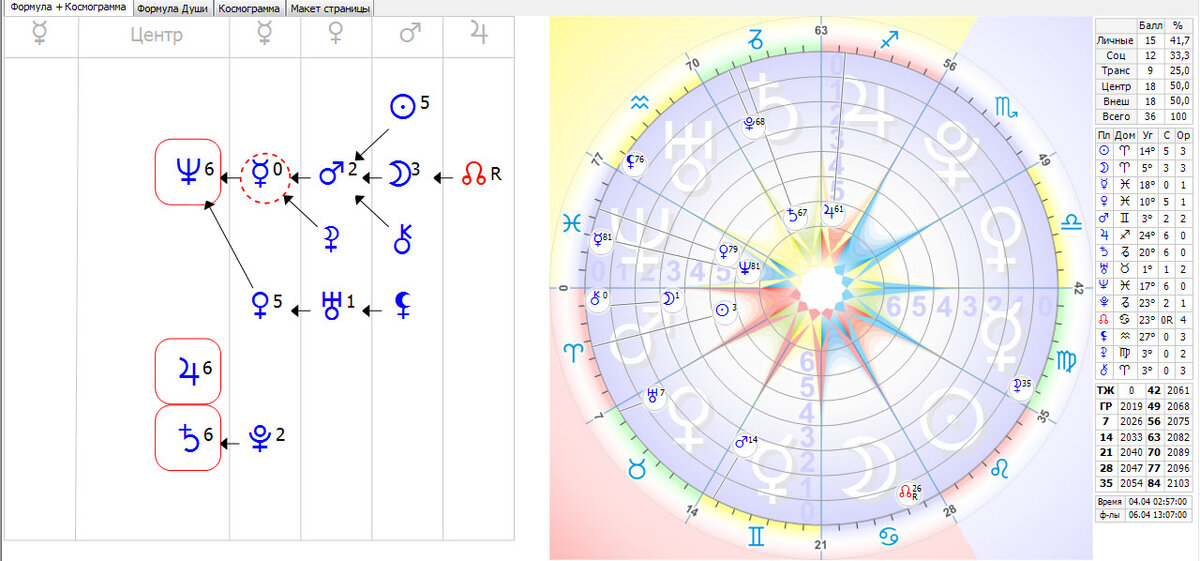Screen dimensions: 1200x561
Task: Select the Chiron 0 marker in the chart
Action: (598, 297)
